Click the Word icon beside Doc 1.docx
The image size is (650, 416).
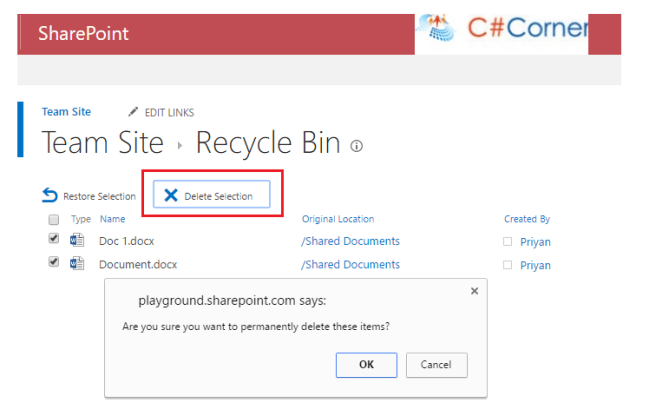(78, 241)
